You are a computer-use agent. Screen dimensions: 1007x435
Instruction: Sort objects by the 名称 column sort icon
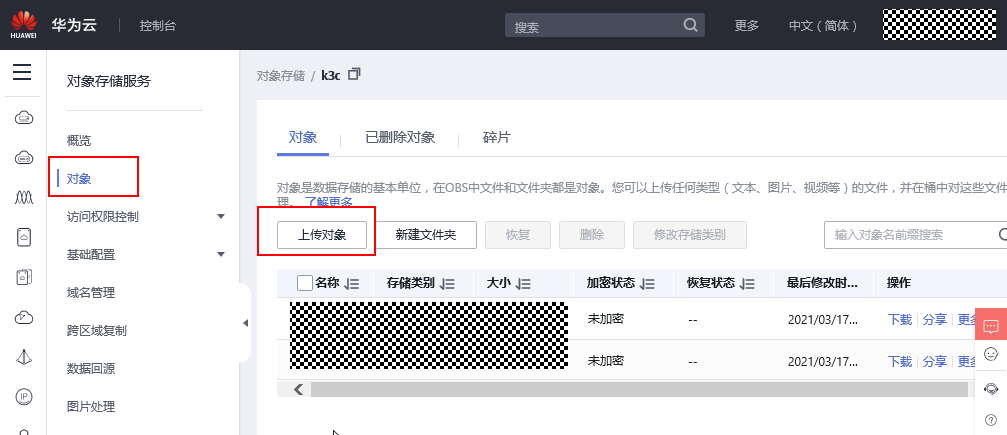351,283
